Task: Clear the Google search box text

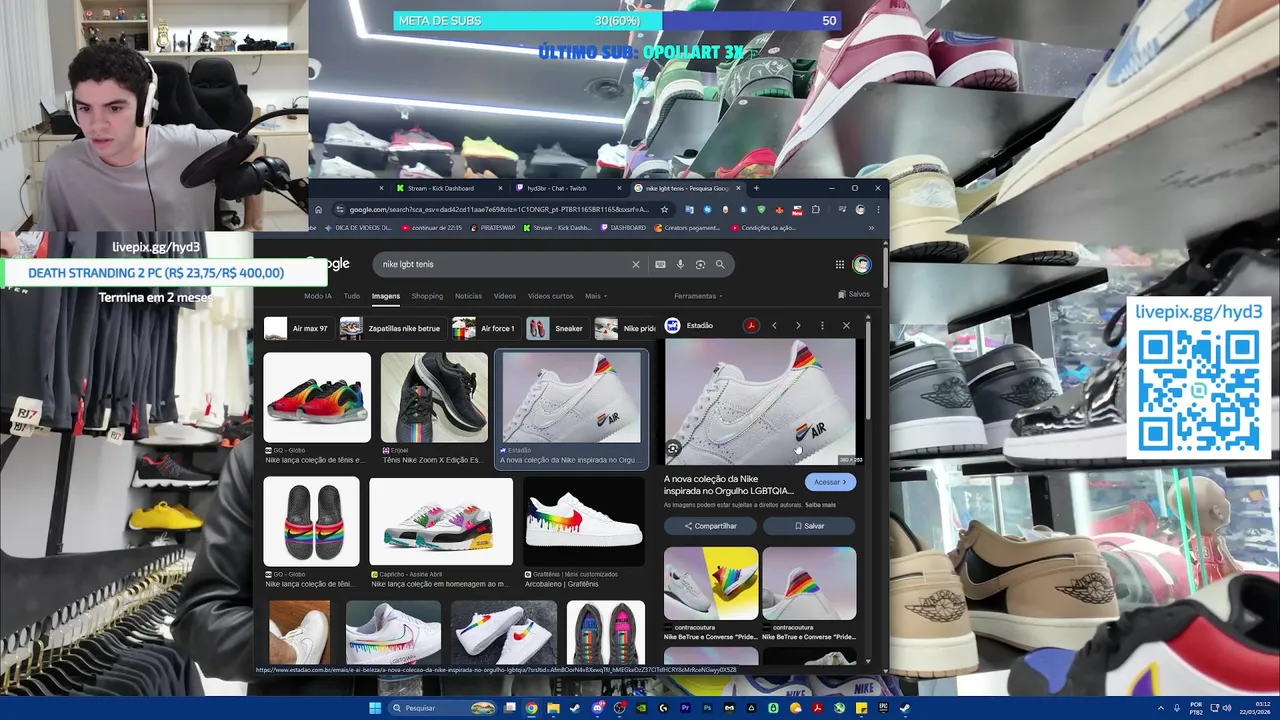Action: (635, 264)
